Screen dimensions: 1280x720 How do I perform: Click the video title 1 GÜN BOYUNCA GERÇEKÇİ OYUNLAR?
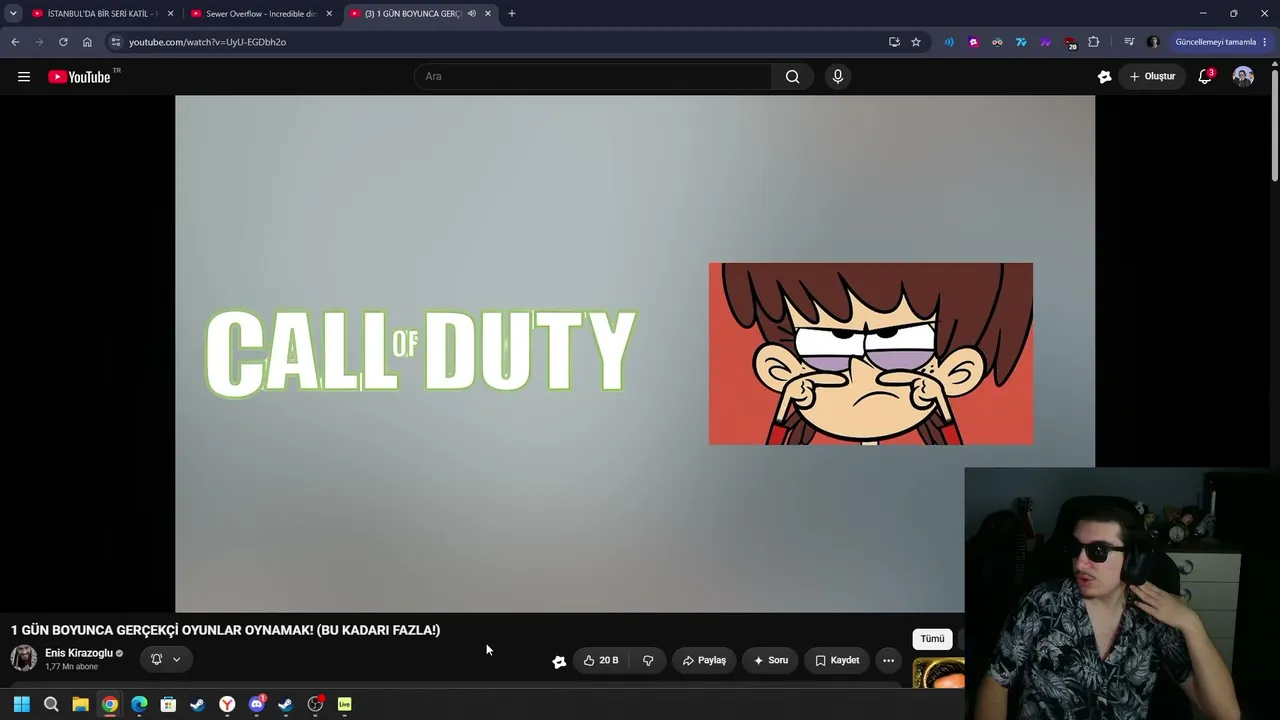(225, 630)
